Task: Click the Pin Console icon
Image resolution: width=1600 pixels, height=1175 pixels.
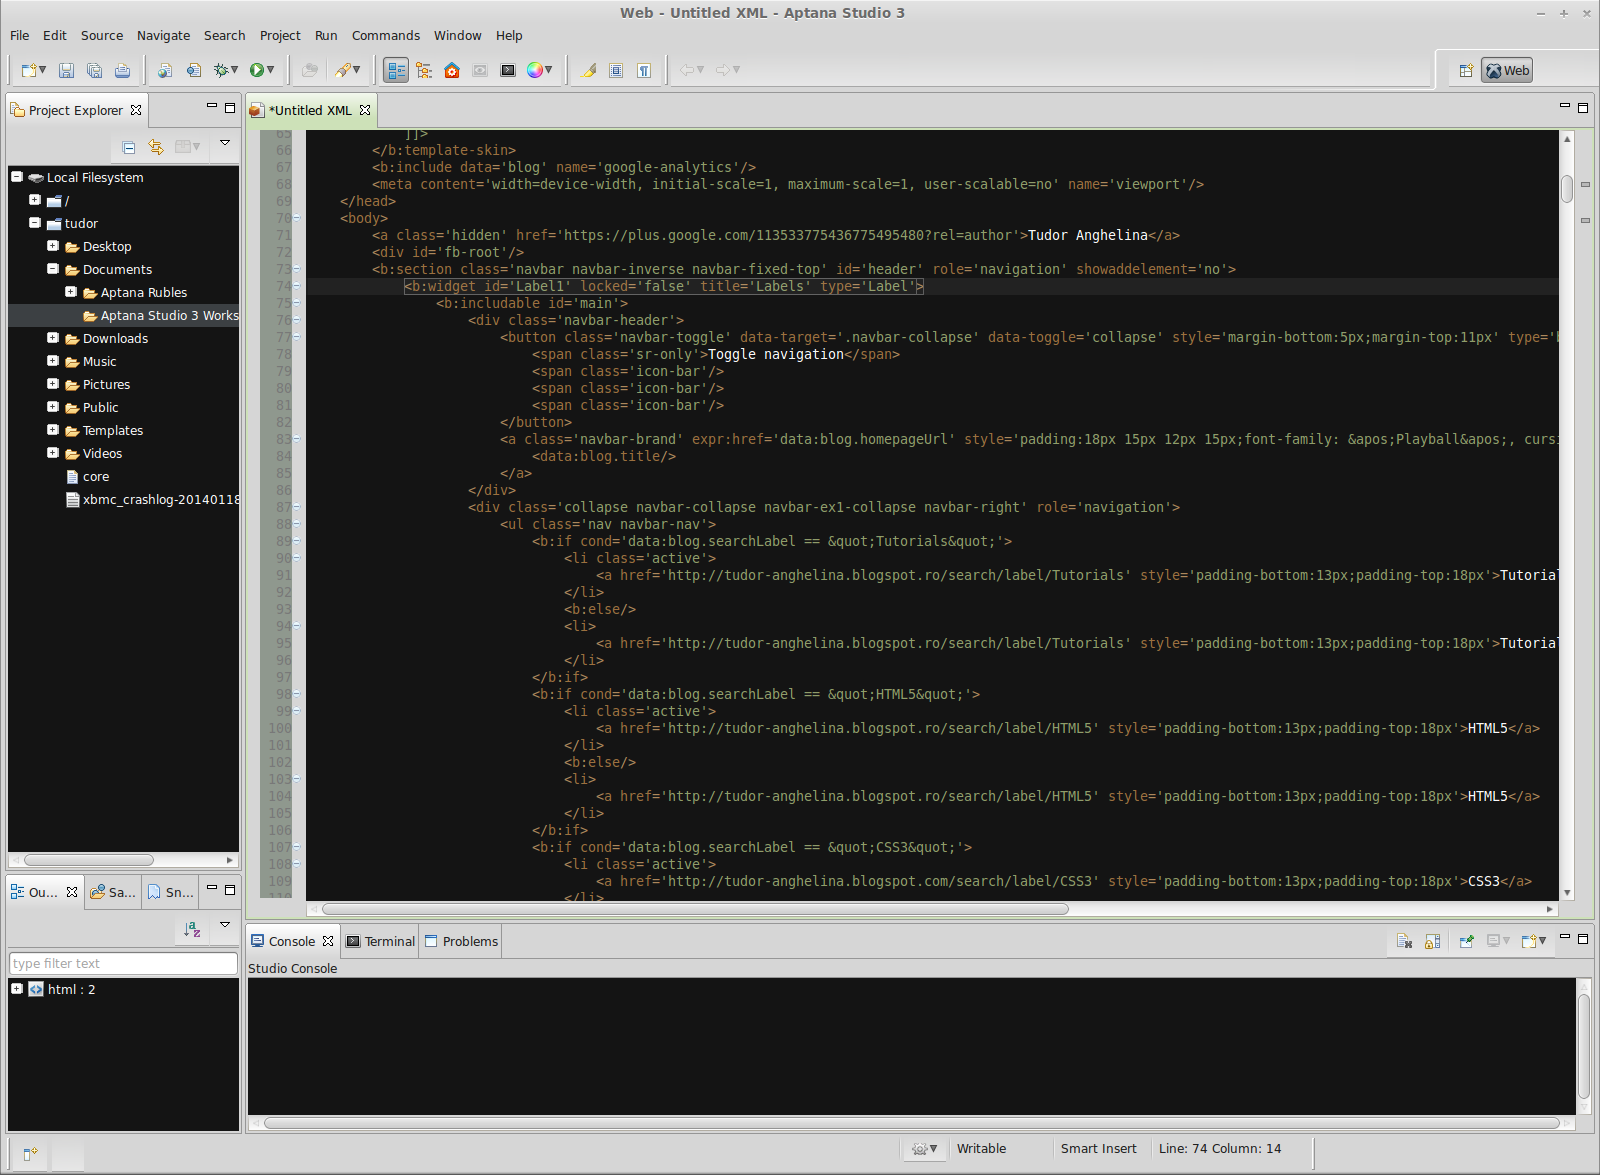Action: (1467, 941)
